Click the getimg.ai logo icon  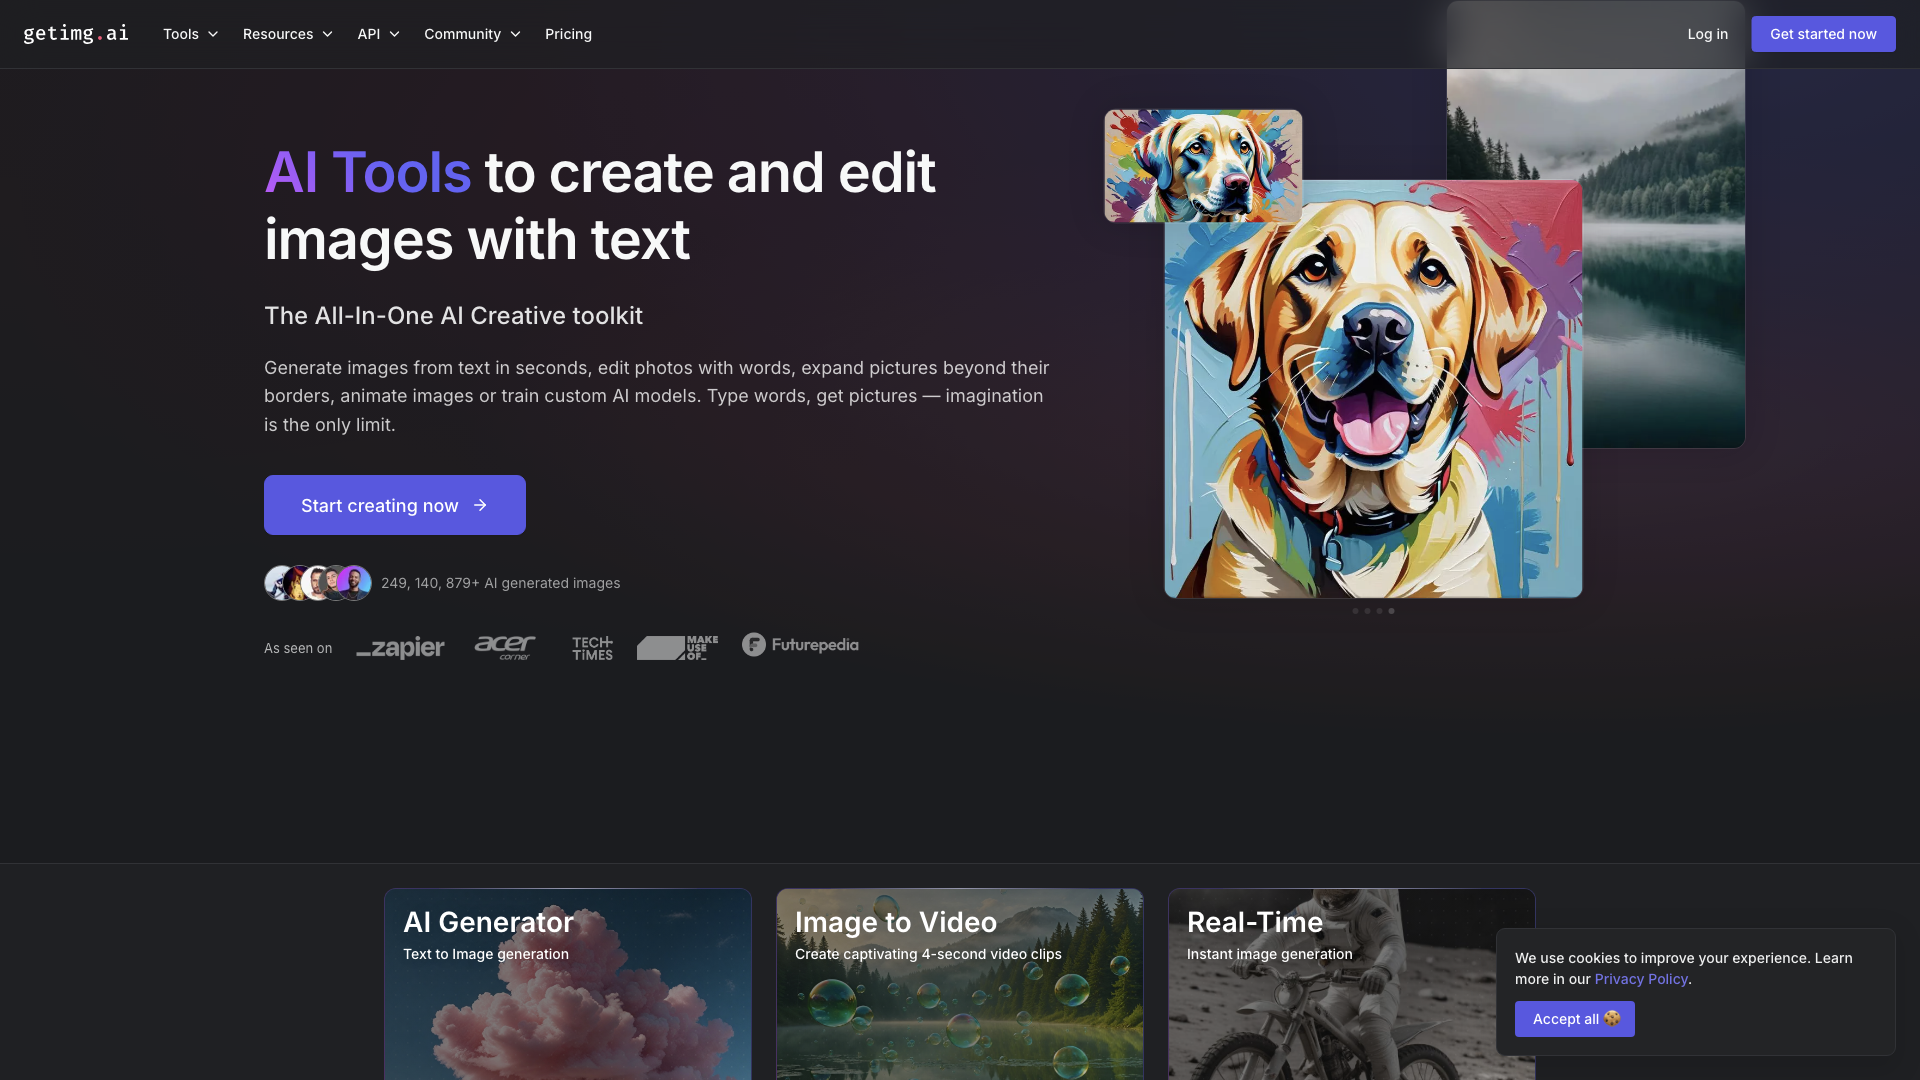(75, 33)
